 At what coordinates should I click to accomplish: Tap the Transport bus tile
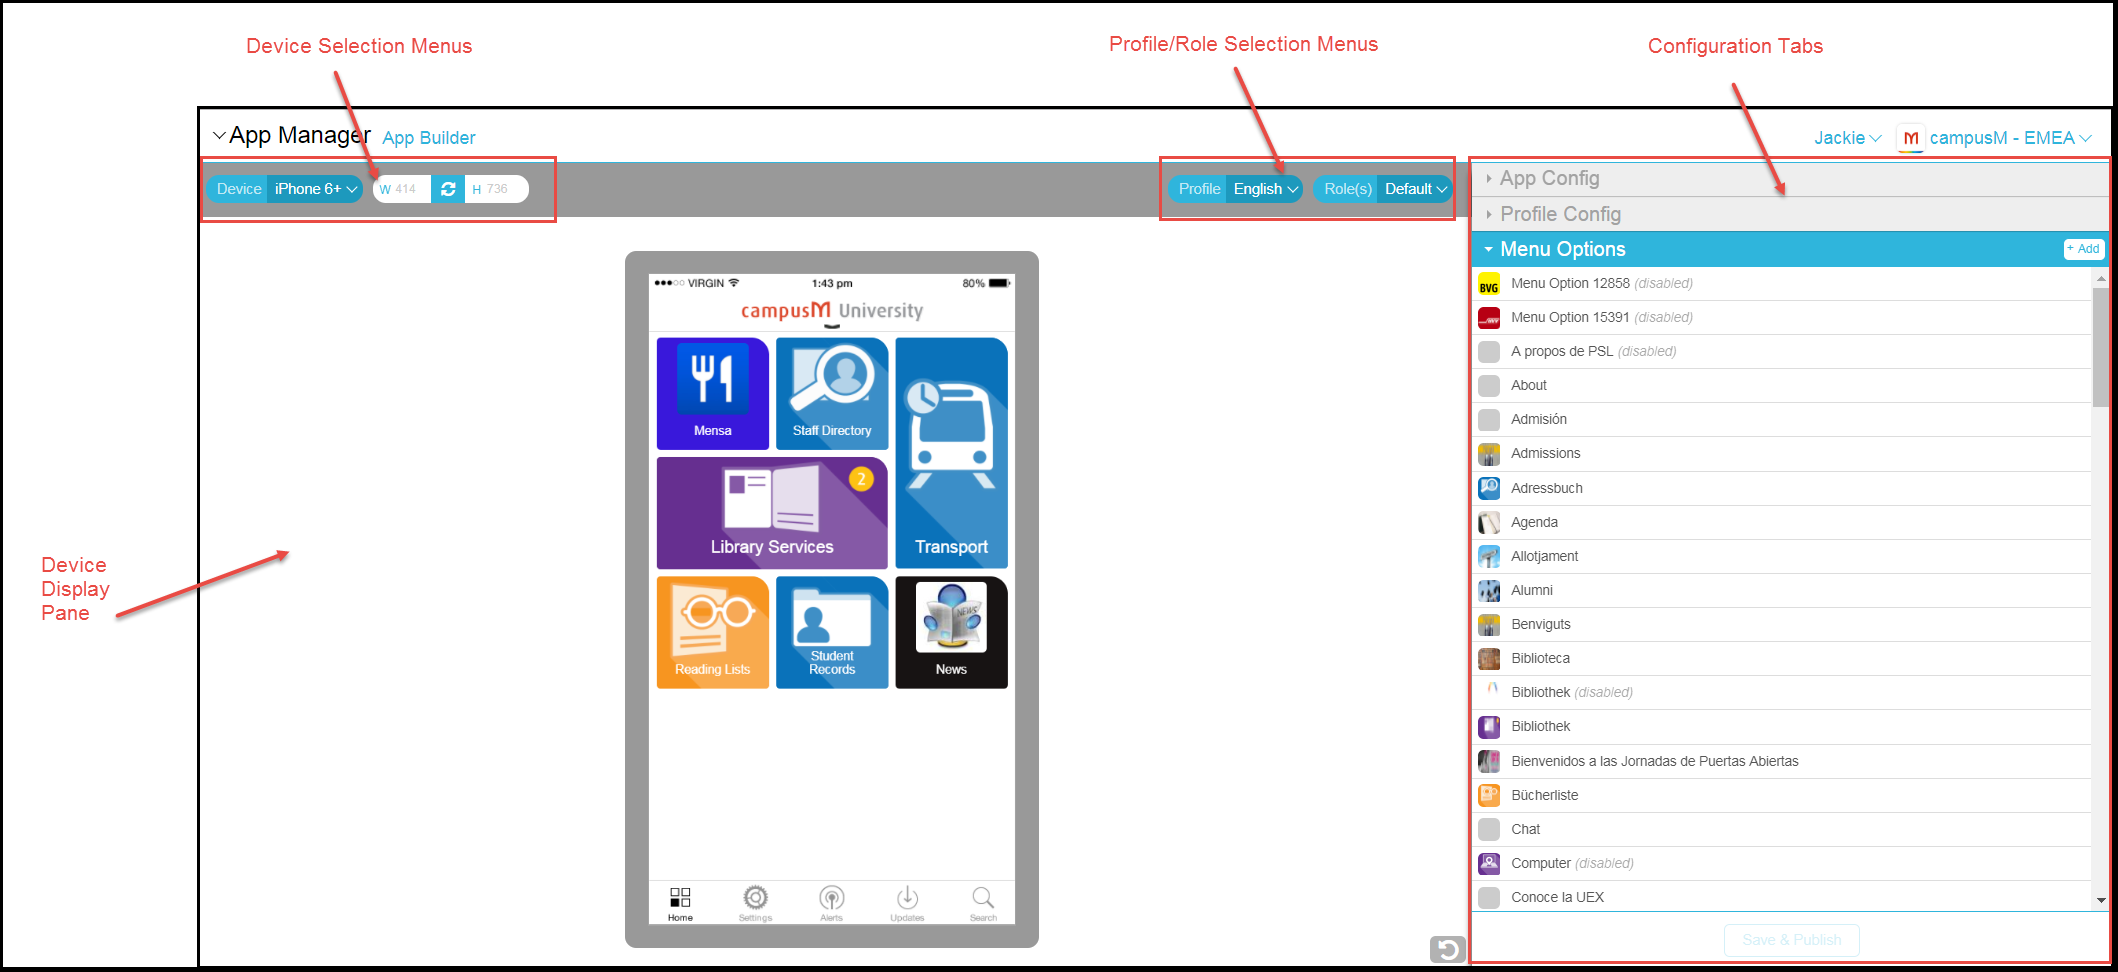click(x=951, y=453)
